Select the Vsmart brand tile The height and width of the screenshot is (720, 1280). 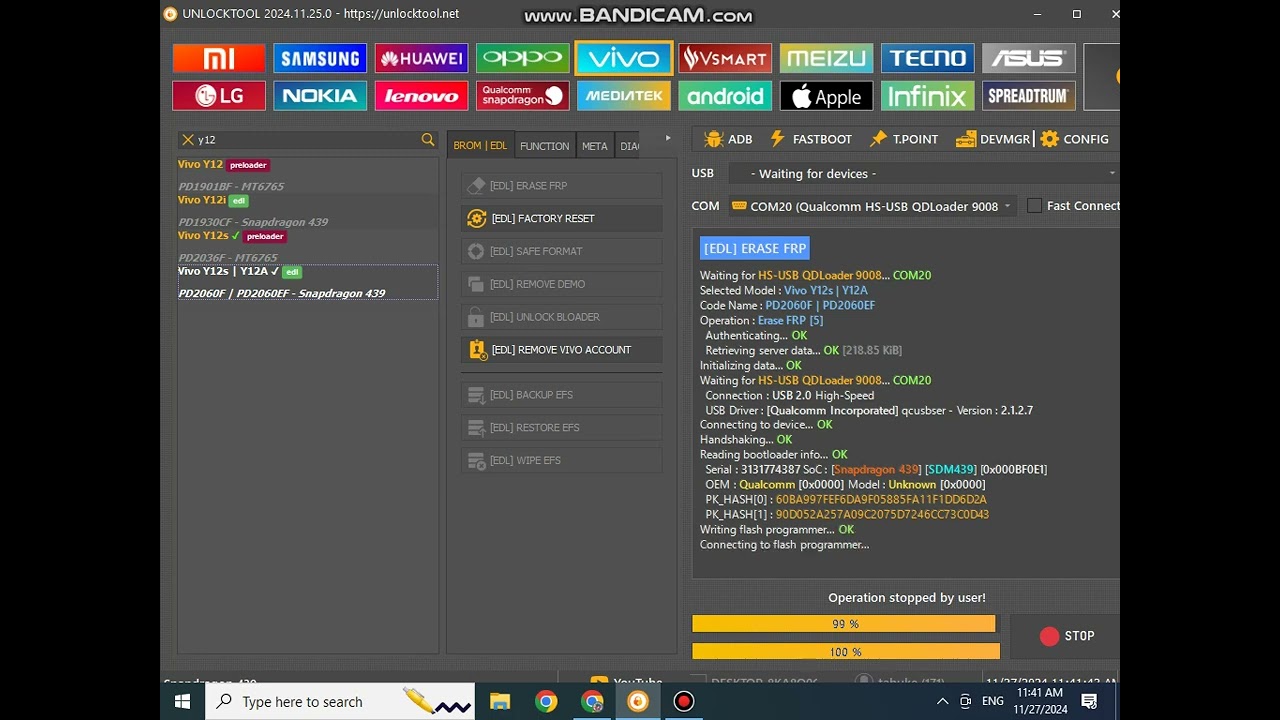(x=725, y=58)
